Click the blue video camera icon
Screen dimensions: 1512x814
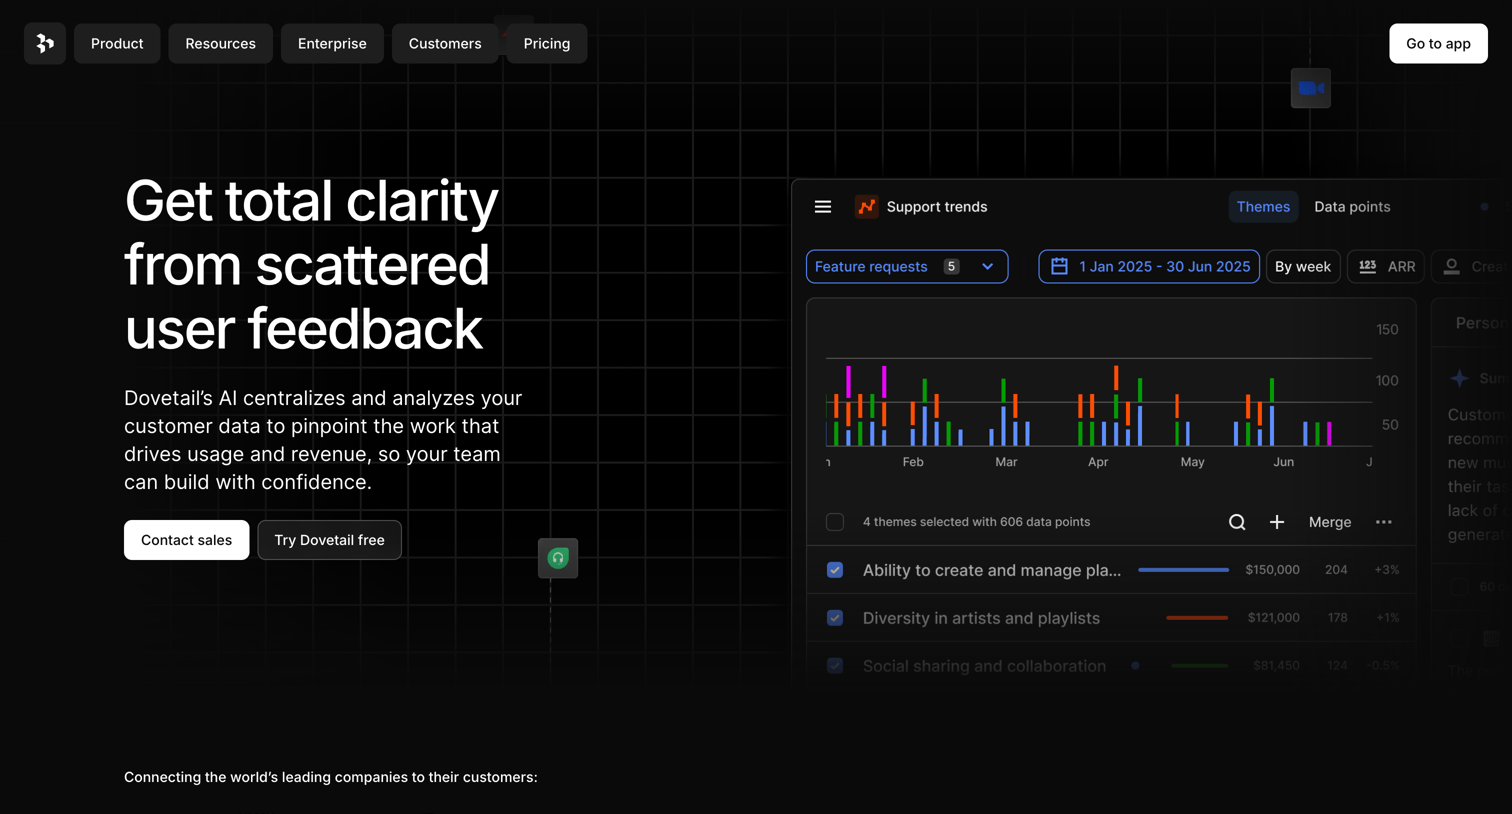click(x=1311, y=88)
